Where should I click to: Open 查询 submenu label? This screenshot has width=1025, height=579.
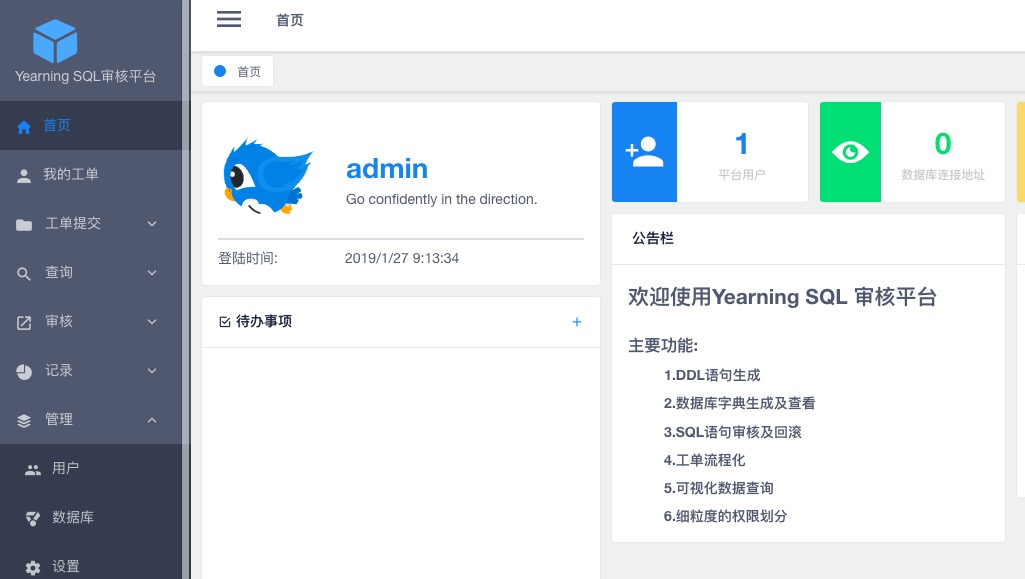59,273
